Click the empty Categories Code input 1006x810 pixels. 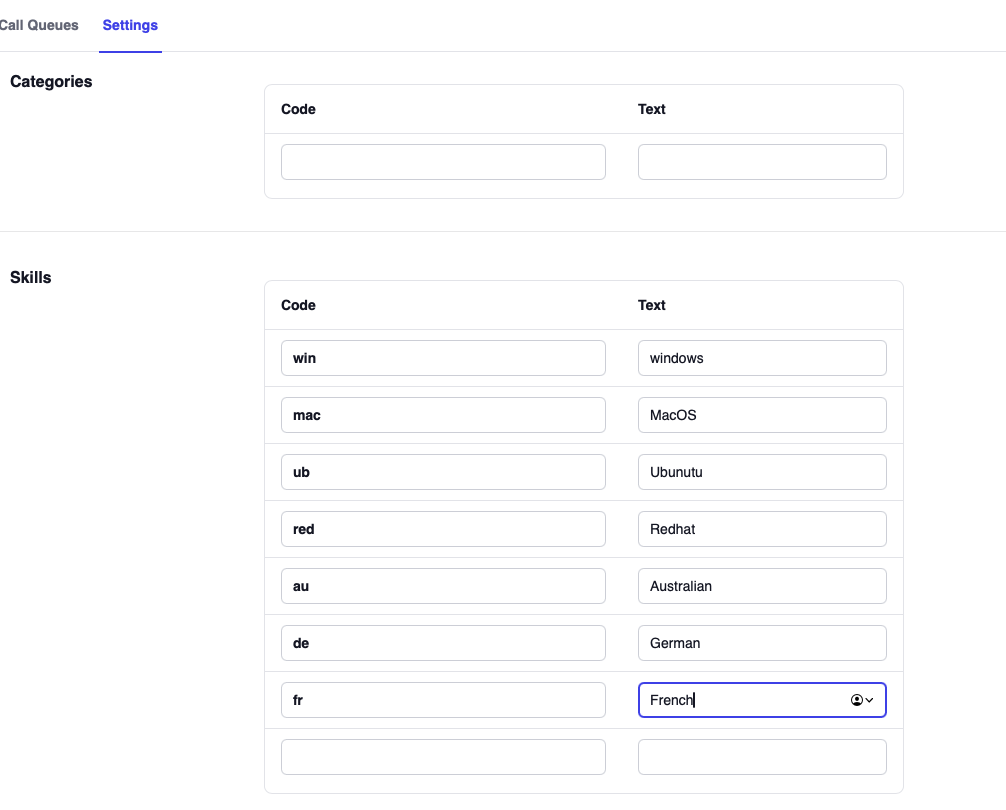[x=443, y=162]
